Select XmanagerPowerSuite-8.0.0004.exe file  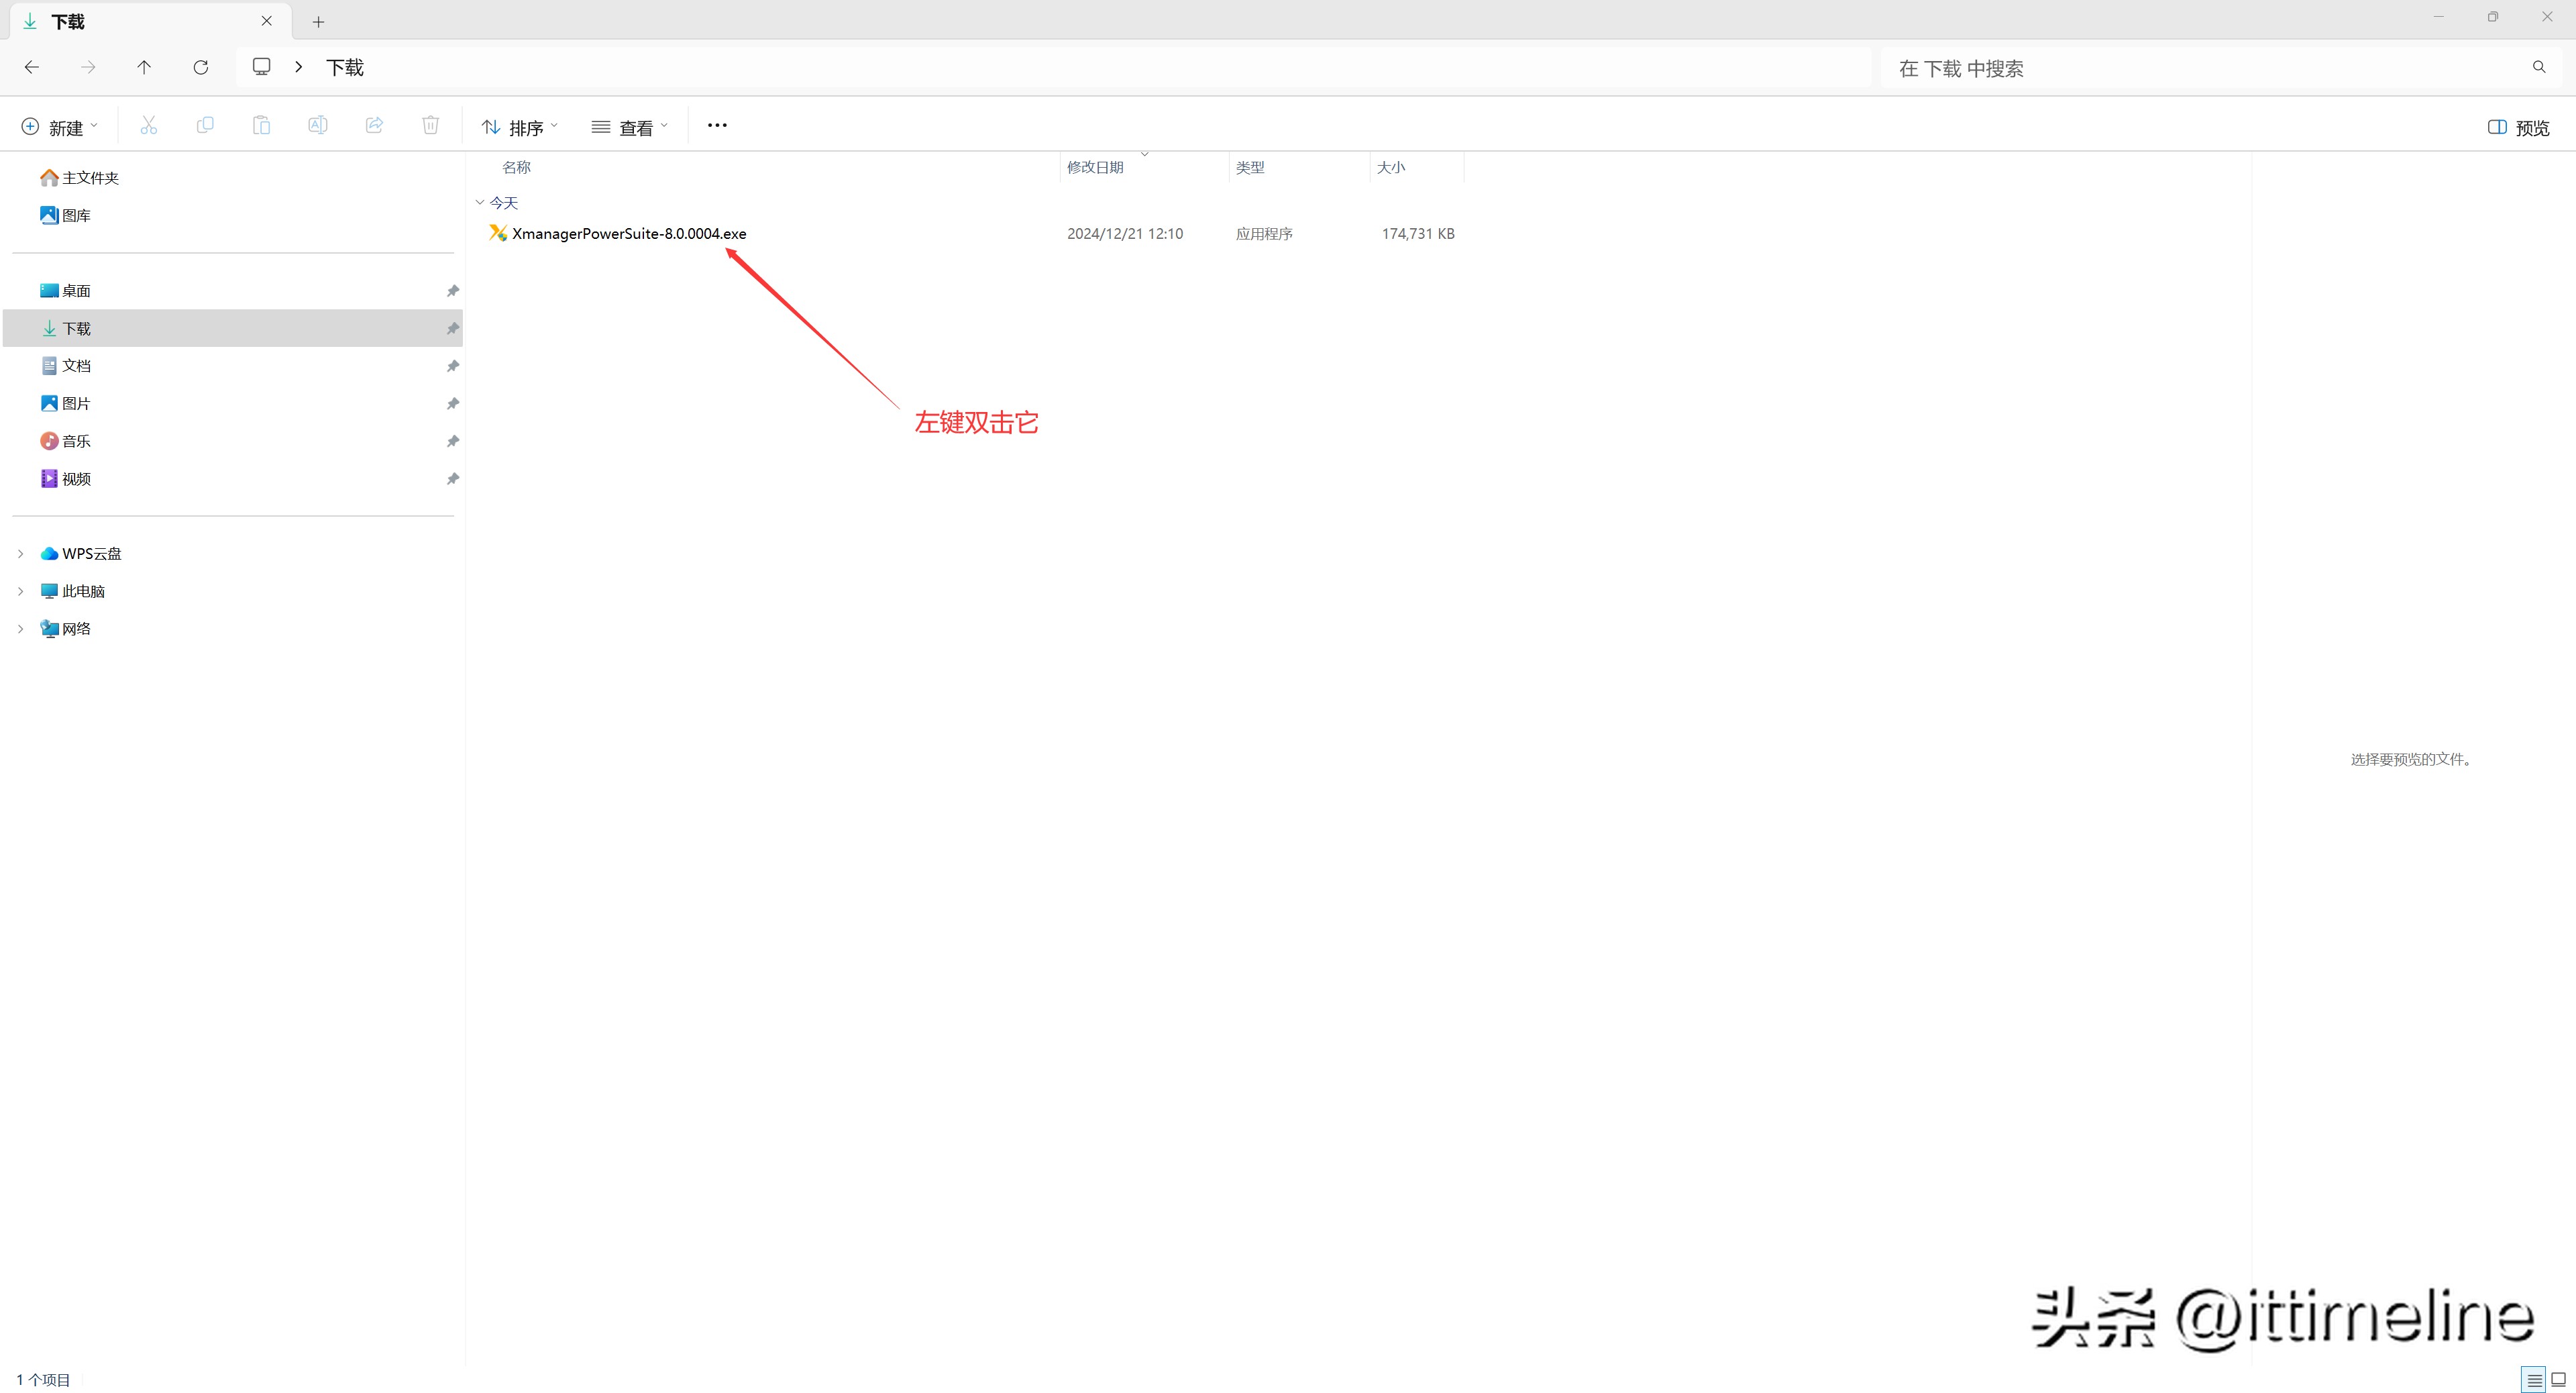(x=628, y=234)
